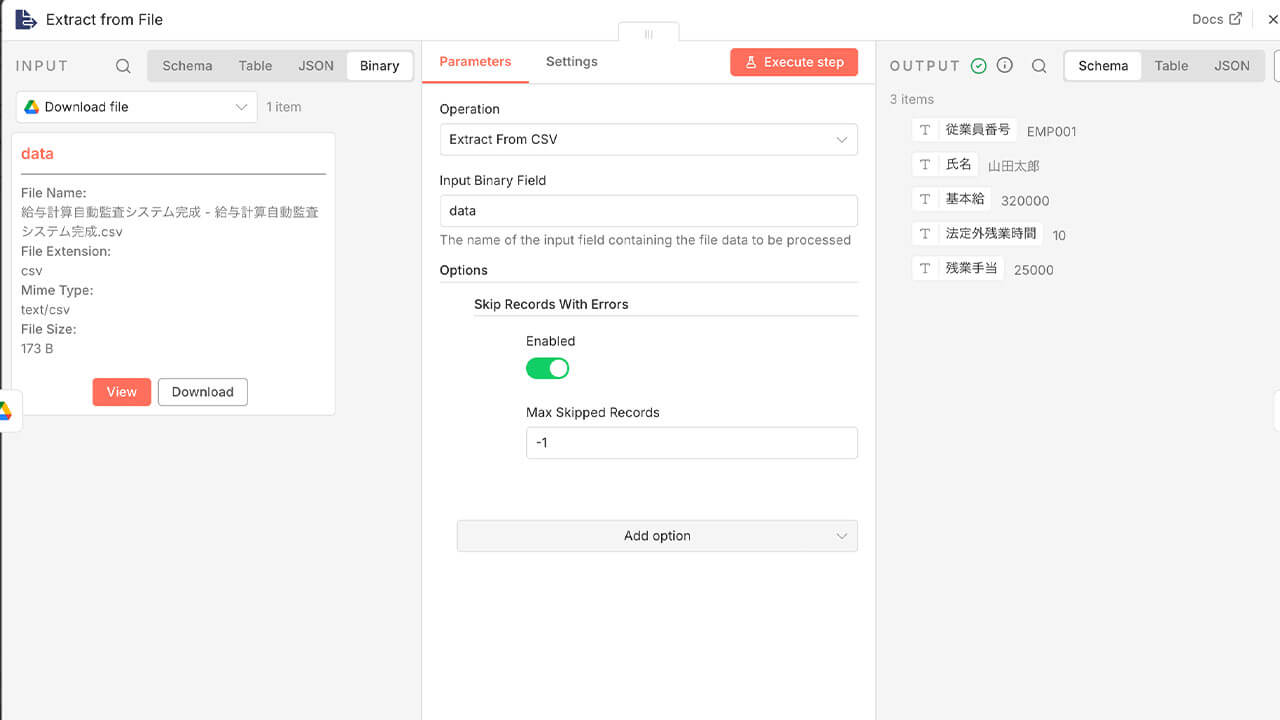Click the Google Drive icon on left edge
The width and height of the screenshot is (1280, 720).
pyautogui.click(x=5, y=411)
